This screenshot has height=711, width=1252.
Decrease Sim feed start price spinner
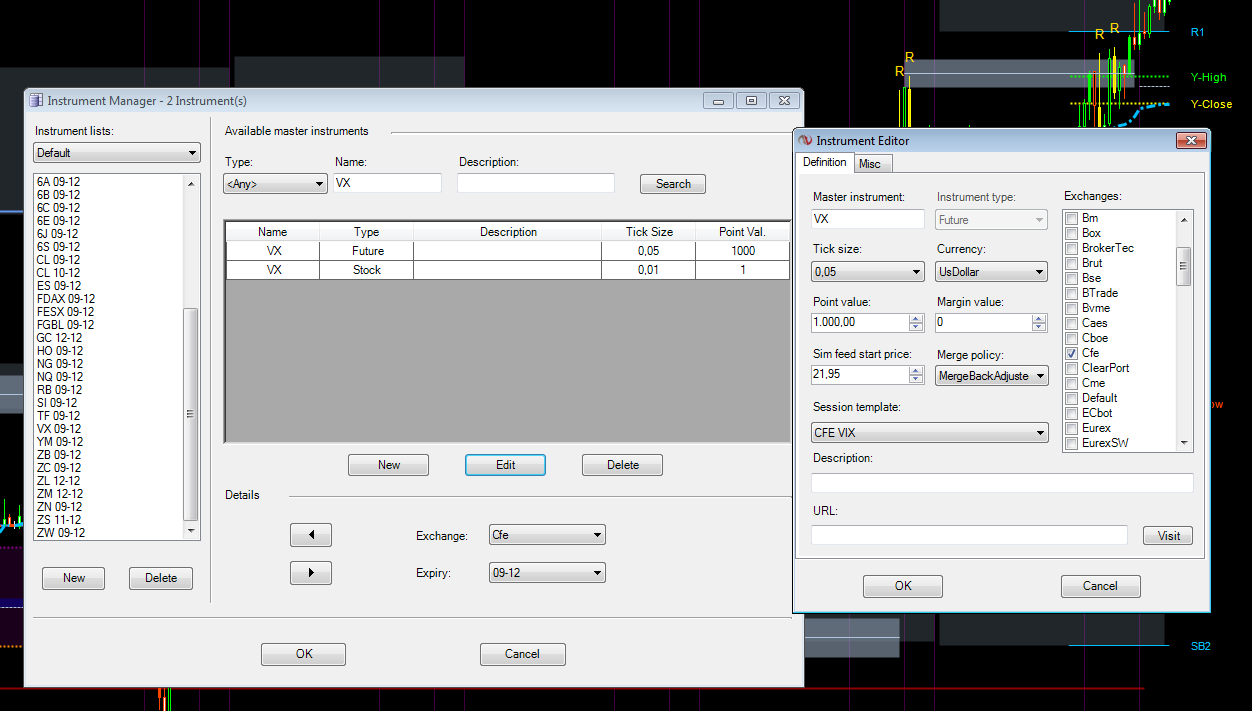(916, 379)
